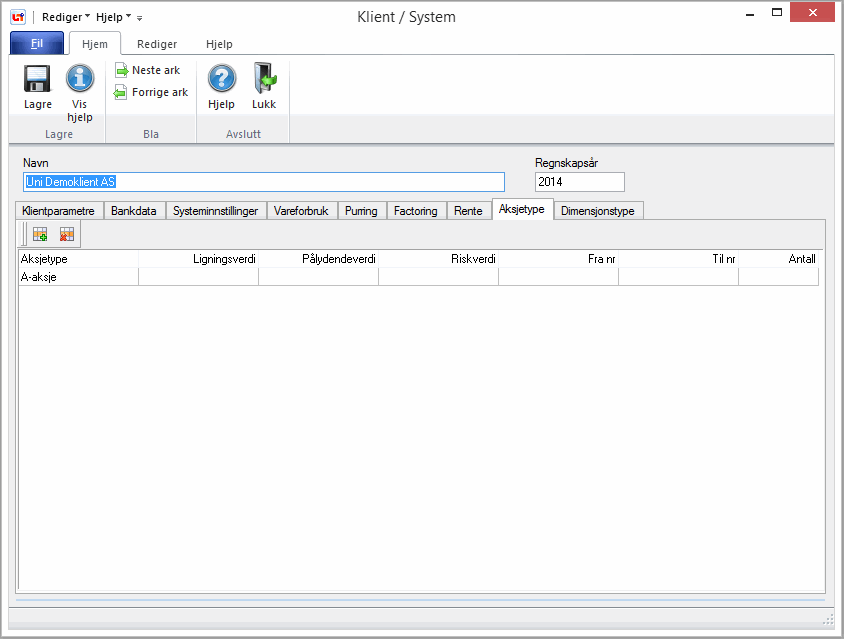844x639 pixels.
Task: Open Vis hjelp info icon
Action: (x=80, y=80)
